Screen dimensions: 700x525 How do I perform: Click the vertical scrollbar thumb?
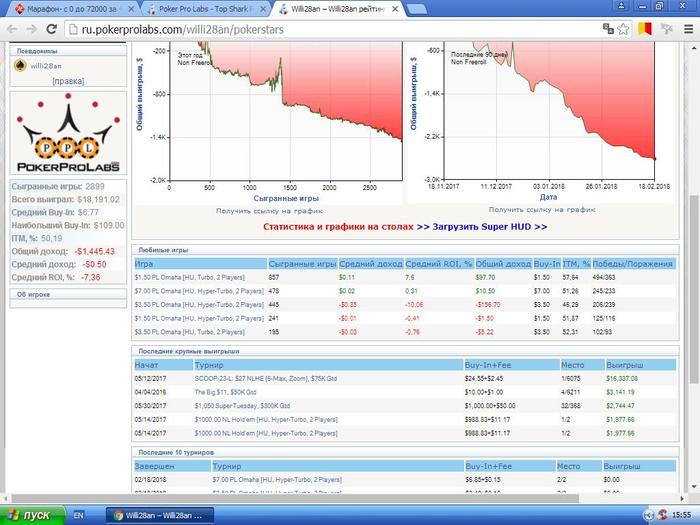click(x=693, y=289)
